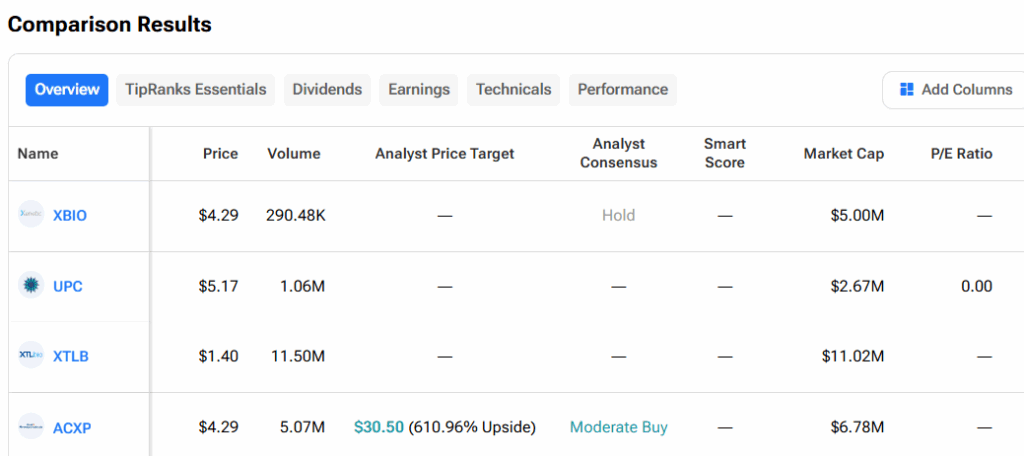Switch to the Overview tab
This screenshot has width=1024, height=456.
(67, 90)
